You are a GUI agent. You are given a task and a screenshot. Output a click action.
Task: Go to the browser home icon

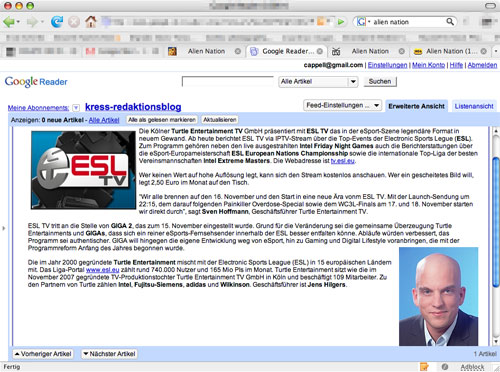coord(90,22)
